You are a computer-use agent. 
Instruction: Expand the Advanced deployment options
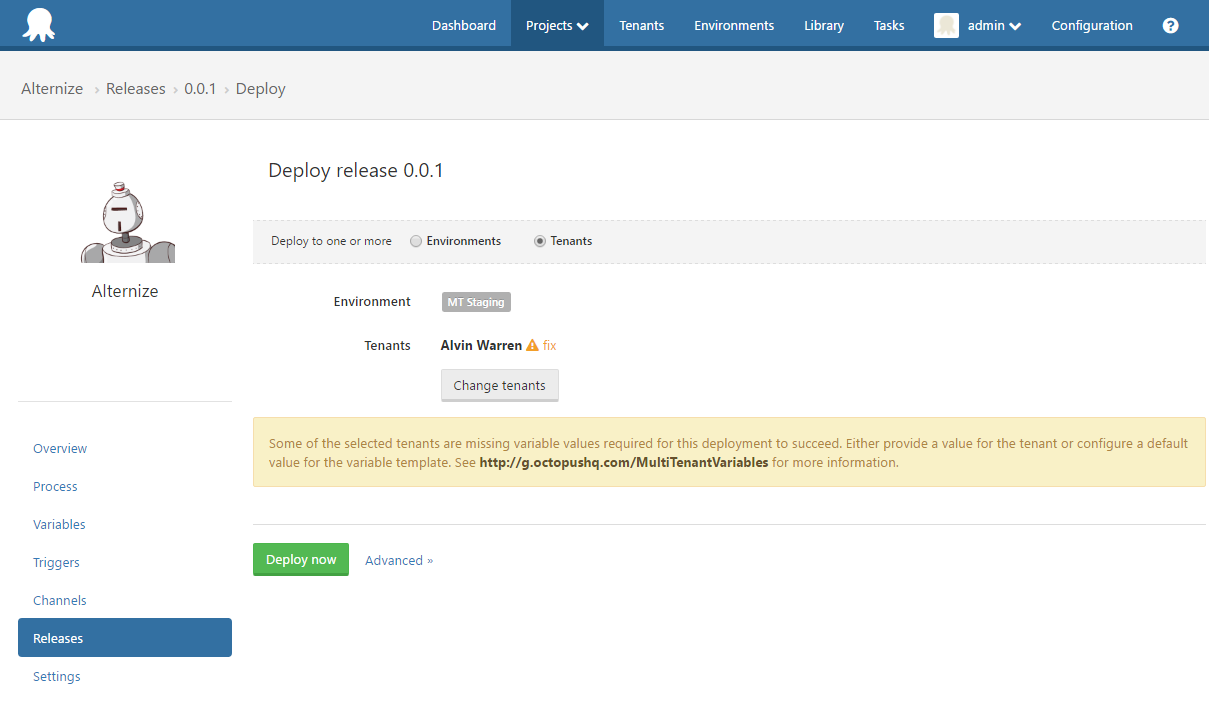pos(398,560)
